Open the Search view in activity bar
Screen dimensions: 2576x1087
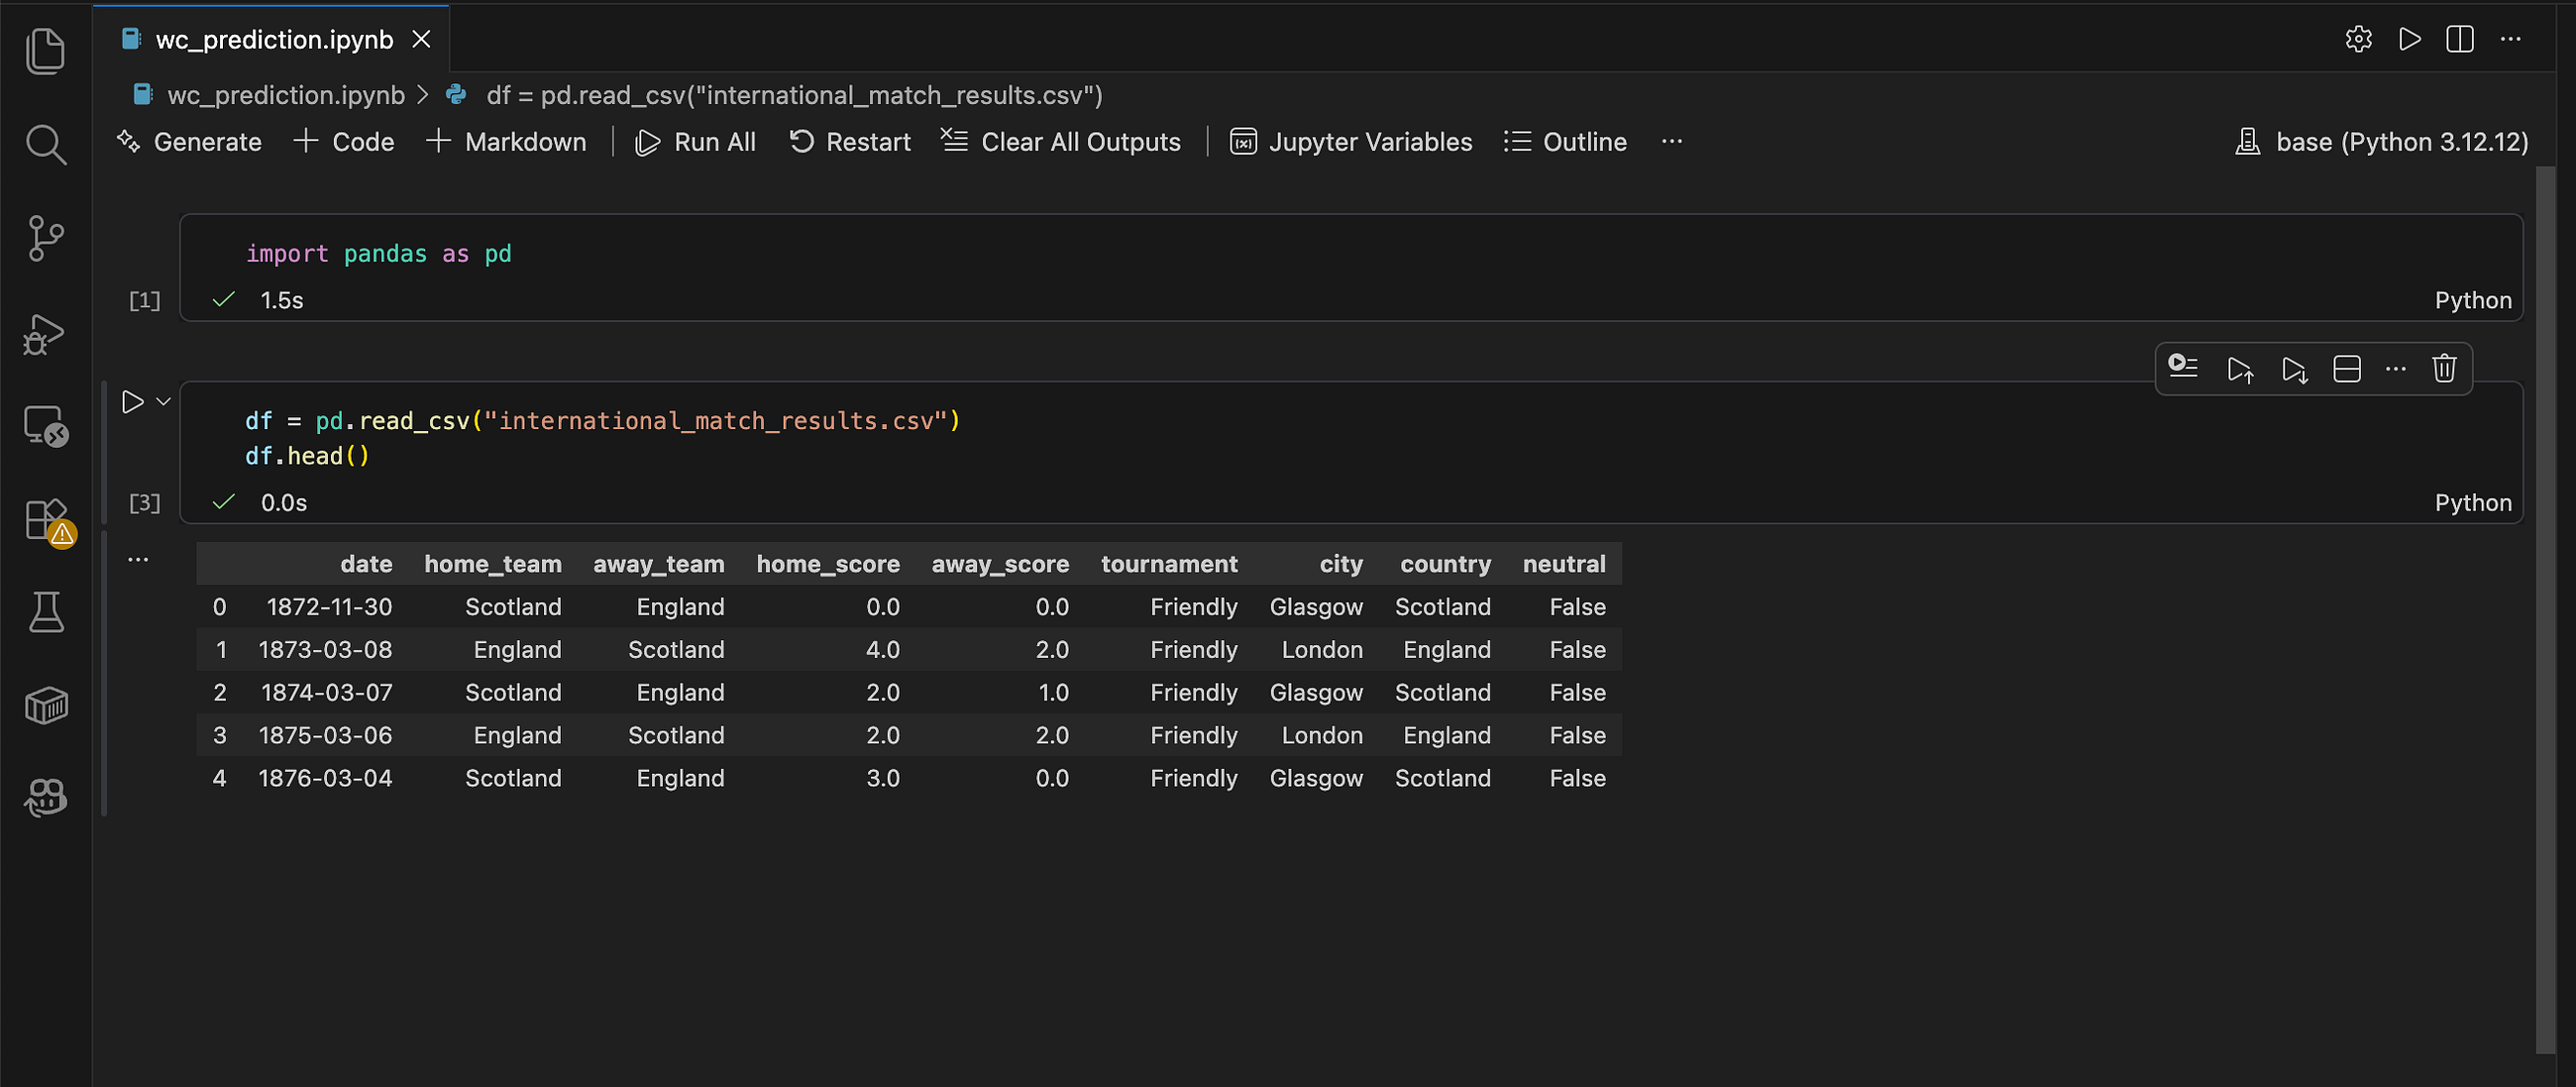45,145
